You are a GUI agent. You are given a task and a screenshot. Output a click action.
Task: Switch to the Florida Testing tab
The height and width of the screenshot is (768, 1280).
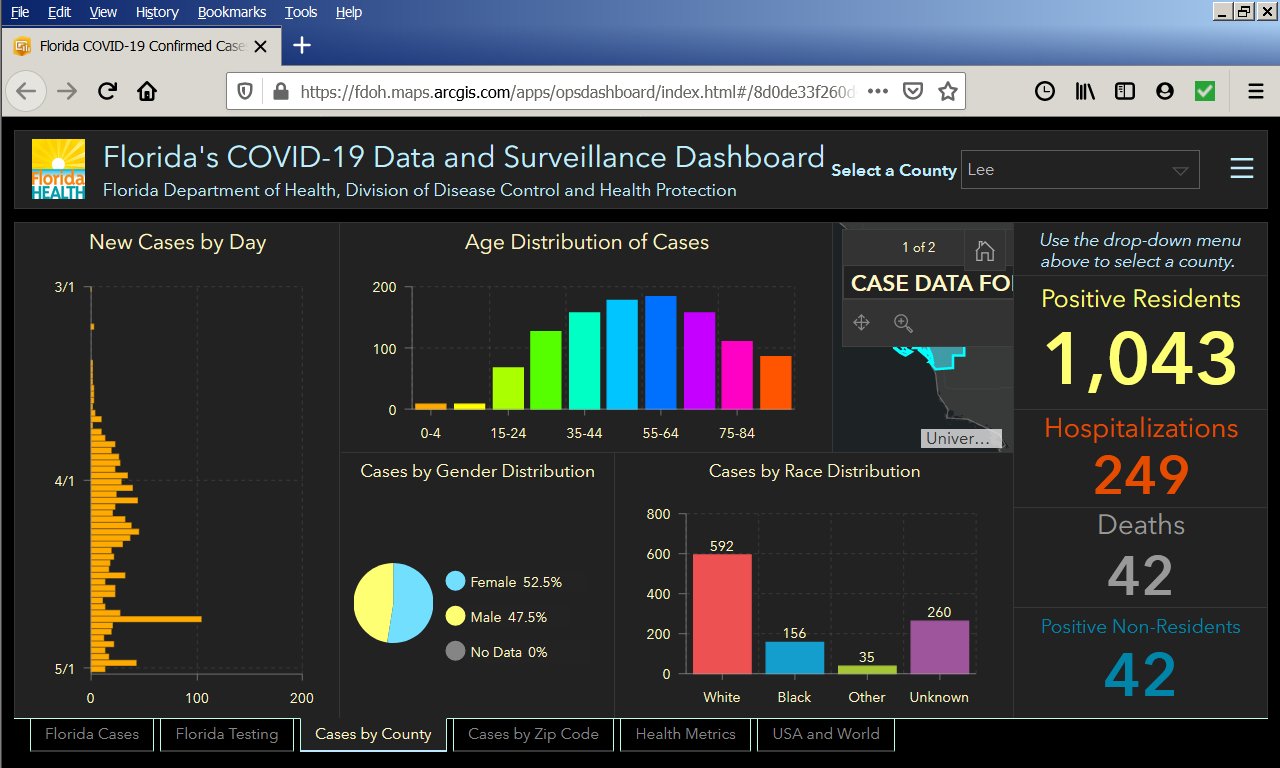point(227,734)
